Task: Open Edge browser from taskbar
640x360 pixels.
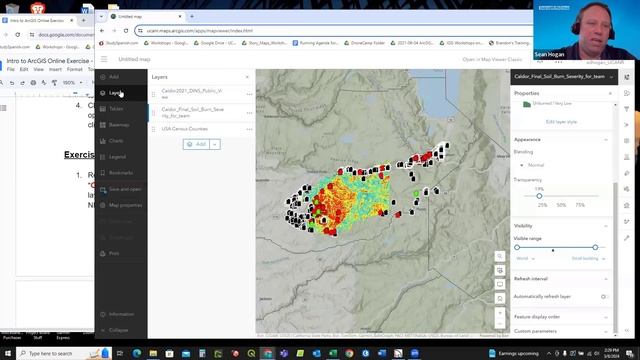Action: pyautogui.click(x=137, y=353)
